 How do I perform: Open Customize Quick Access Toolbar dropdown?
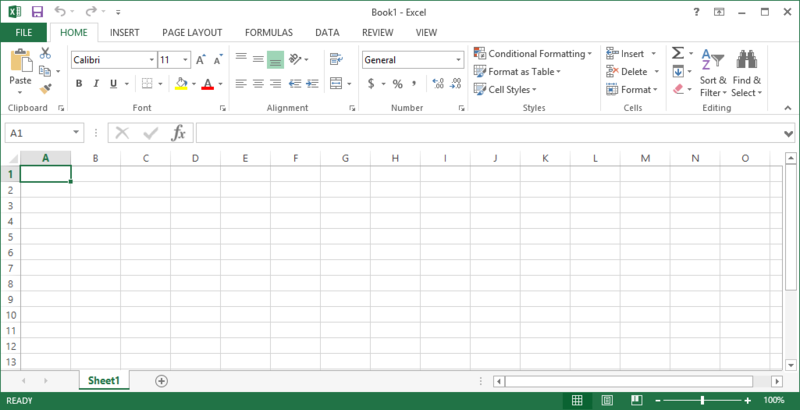pos(118,12)
